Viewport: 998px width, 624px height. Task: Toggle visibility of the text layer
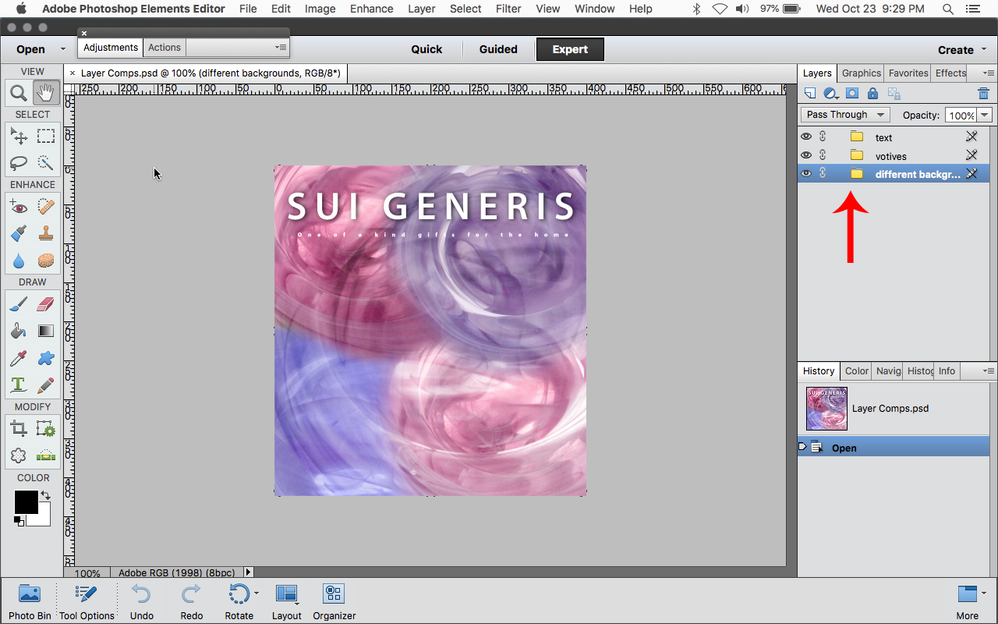806,137
